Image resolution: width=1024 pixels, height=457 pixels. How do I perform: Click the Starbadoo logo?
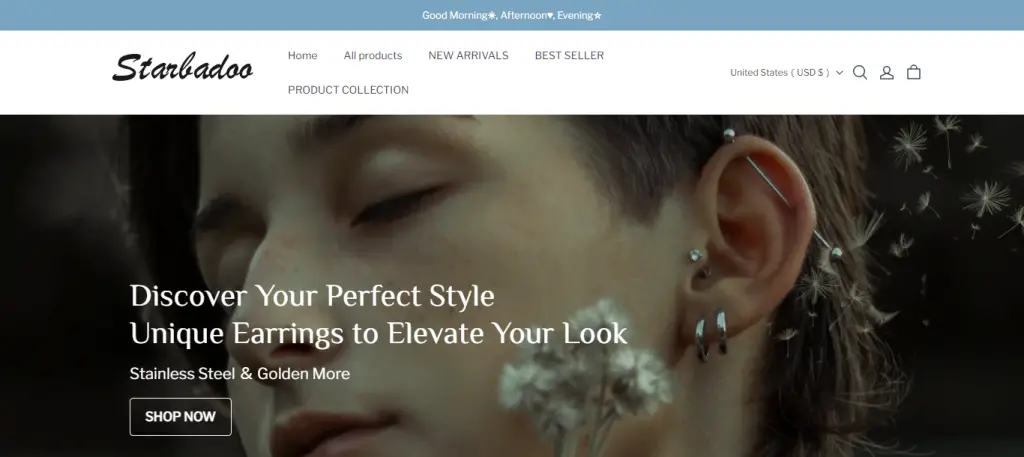(182, 68)
